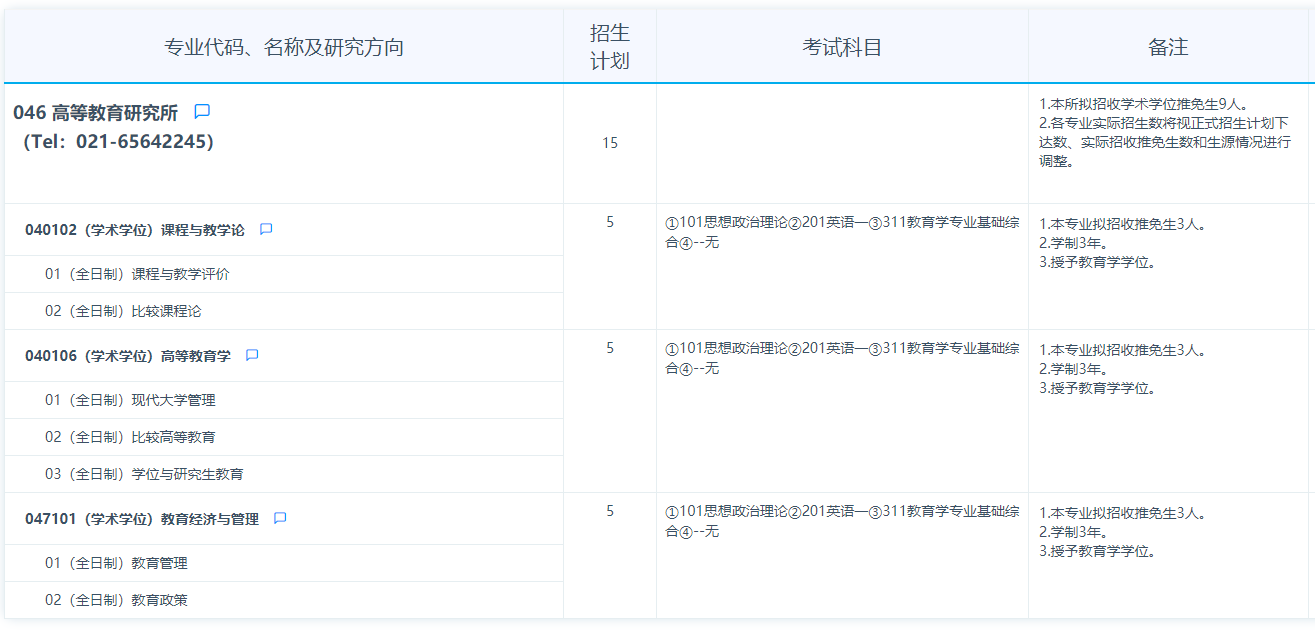Click the 备注 column header
This screenshot has height=631, width=1315.
[x=1168, y=47]
